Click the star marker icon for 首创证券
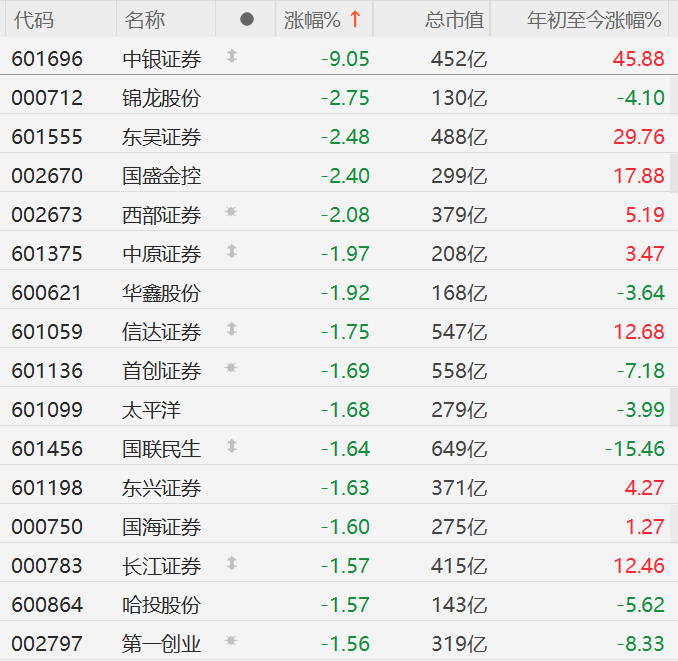 click(x=231, y=367)
